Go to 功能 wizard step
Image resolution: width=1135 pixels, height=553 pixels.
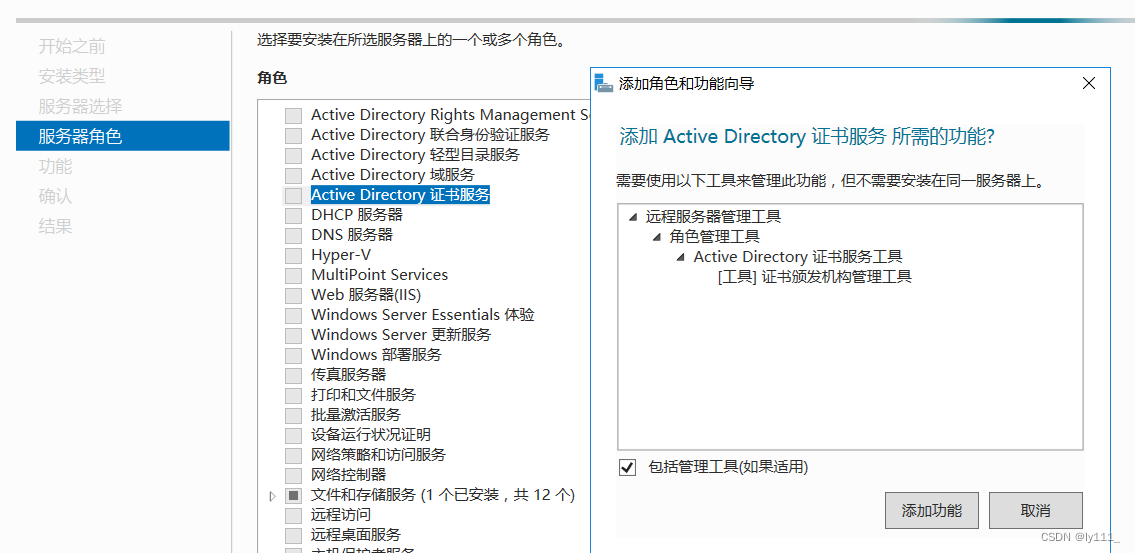(55, 166)
